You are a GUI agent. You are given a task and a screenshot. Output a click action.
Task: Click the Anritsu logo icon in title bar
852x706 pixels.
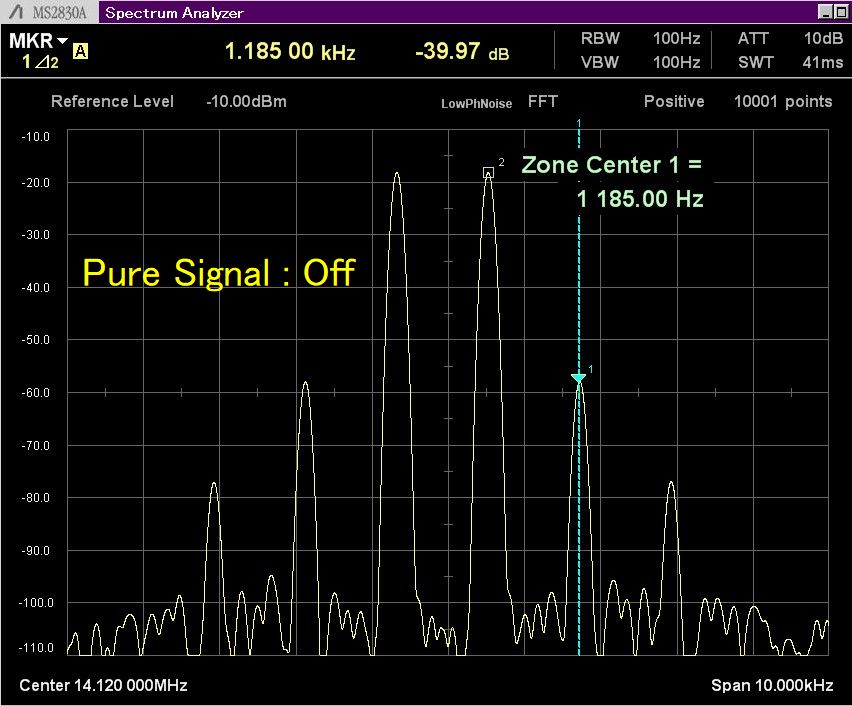pyautogui.click(x=17, y=11)
